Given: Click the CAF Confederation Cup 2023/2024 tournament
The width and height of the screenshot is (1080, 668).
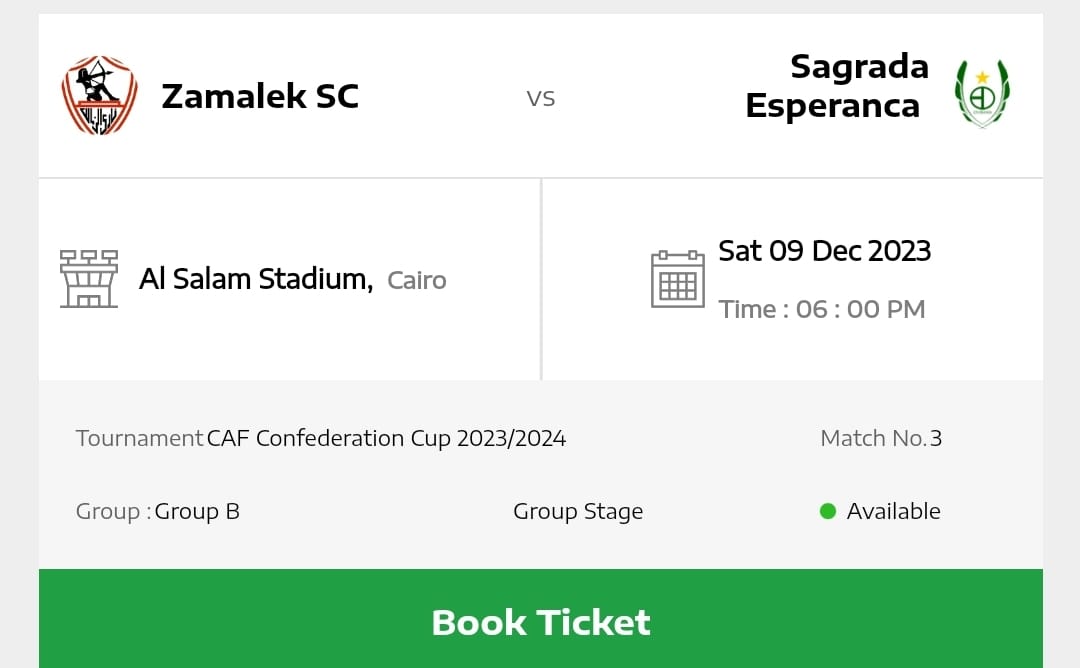Looking at the screenshot, I should click(x=386, y=438).
